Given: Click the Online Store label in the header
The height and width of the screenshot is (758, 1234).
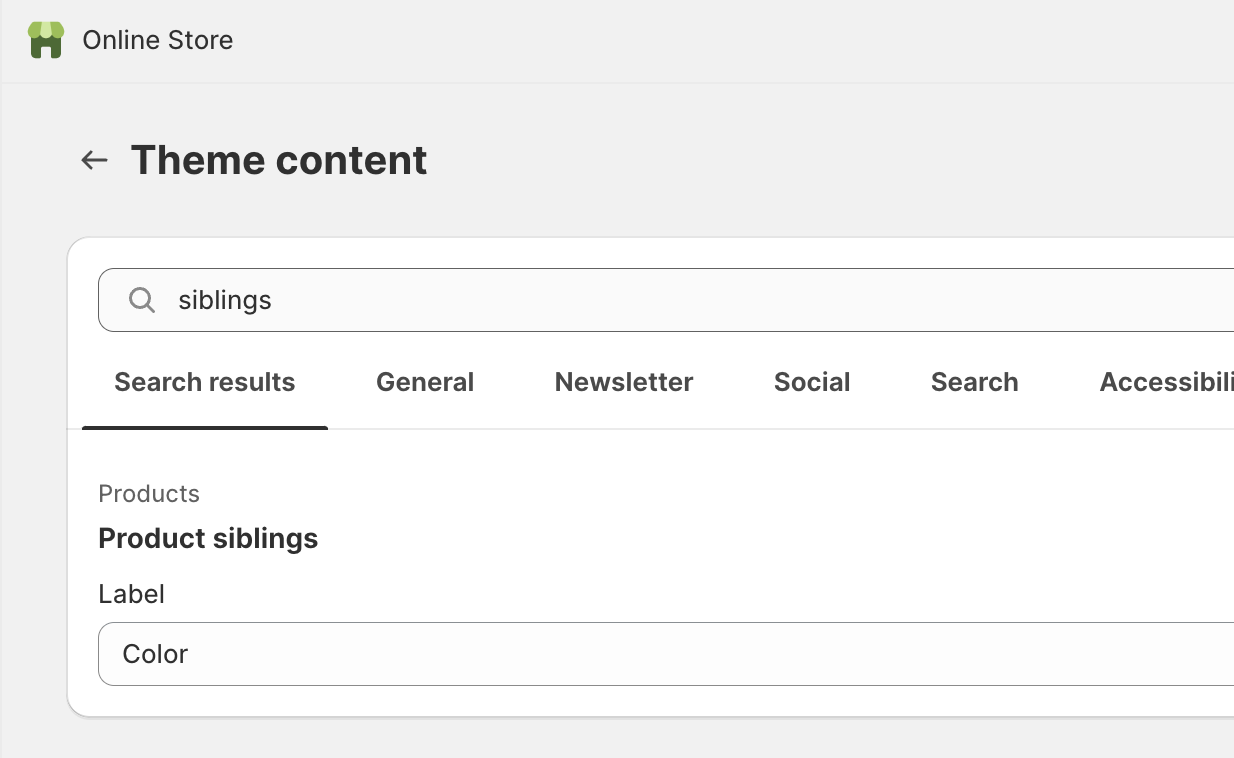Looking at the screenshot, I should click(157, 40).
